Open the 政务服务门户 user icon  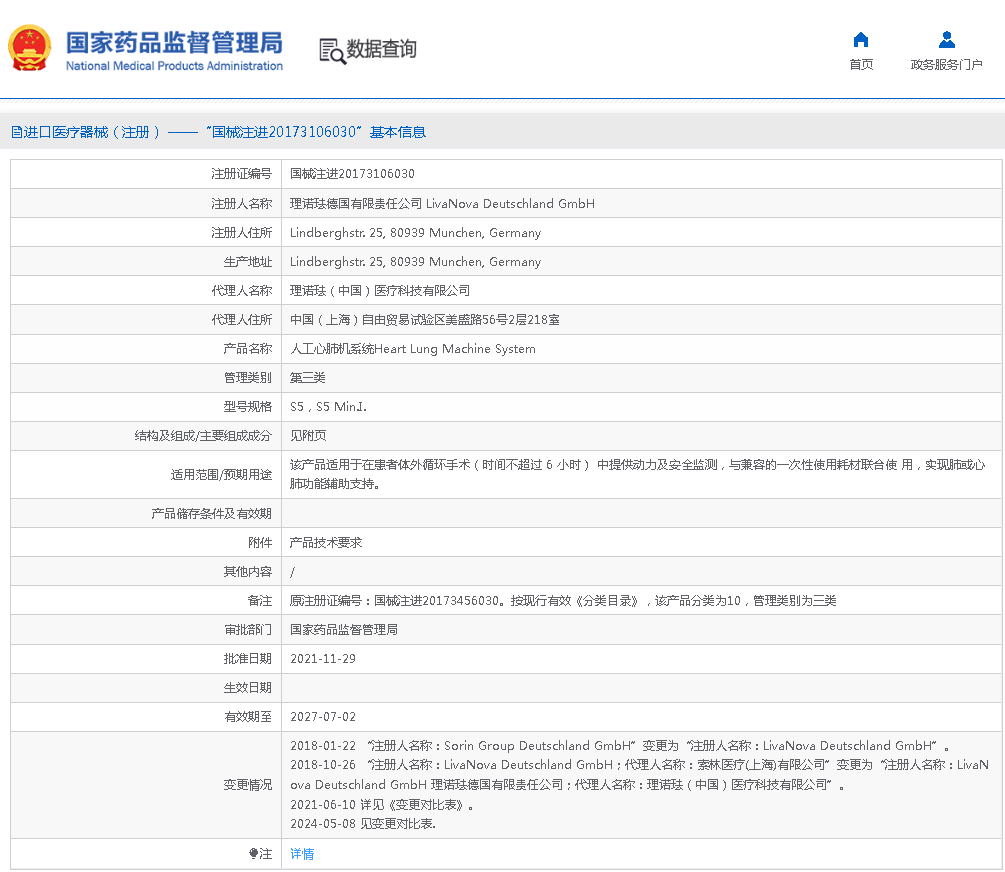[947, 40]
